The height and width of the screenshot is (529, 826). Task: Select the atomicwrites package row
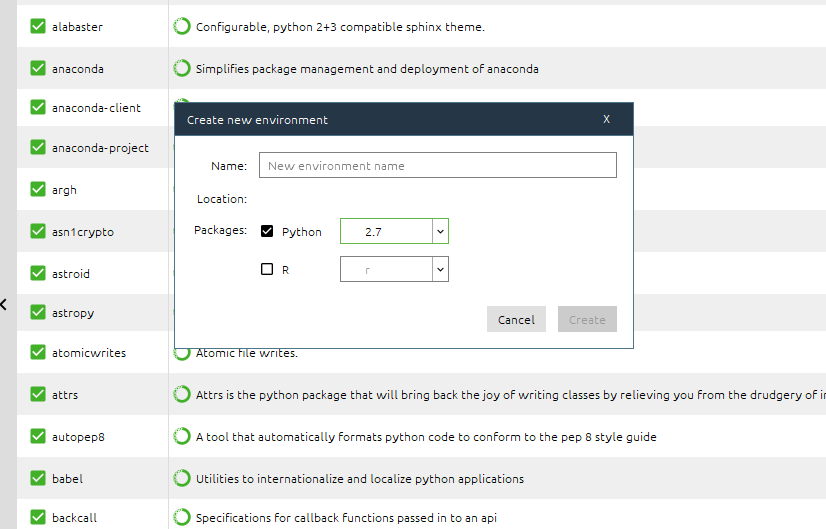coord(89,353)
